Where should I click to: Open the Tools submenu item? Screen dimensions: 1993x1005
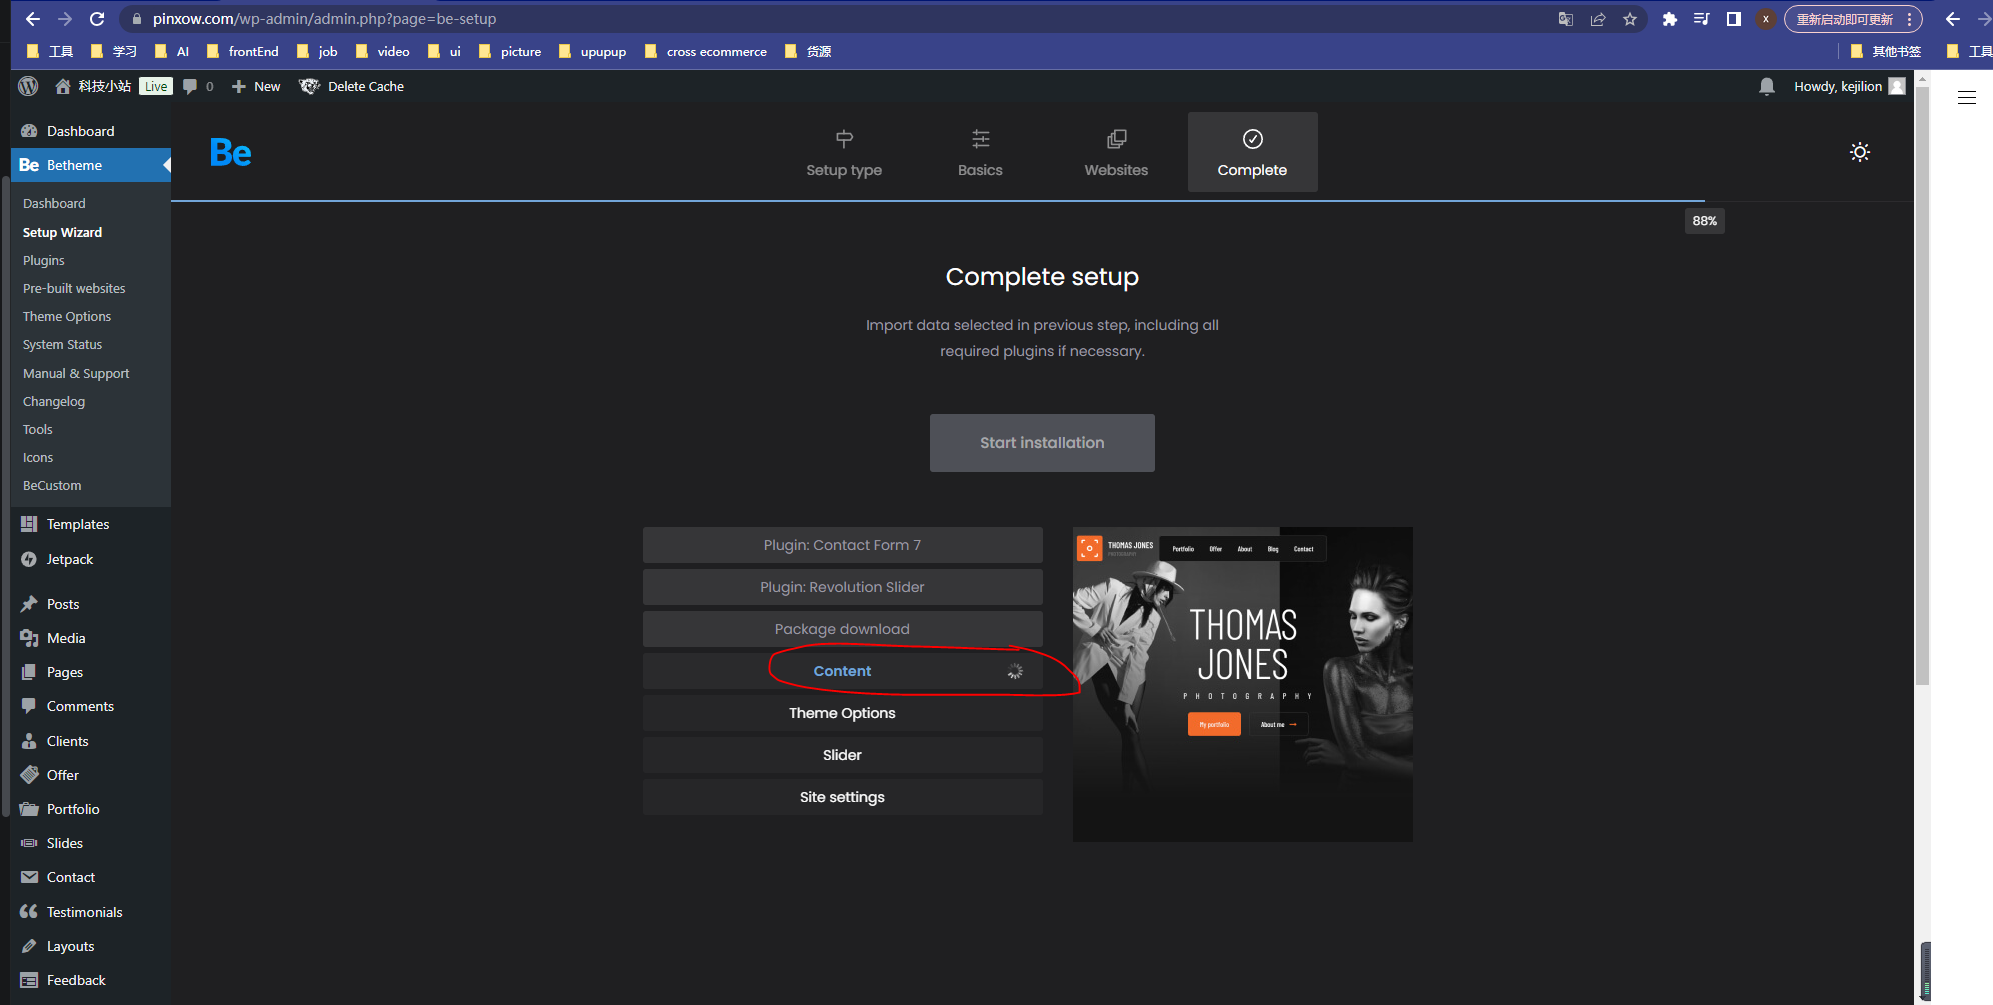pyautogui.click(x=38, y=429)
